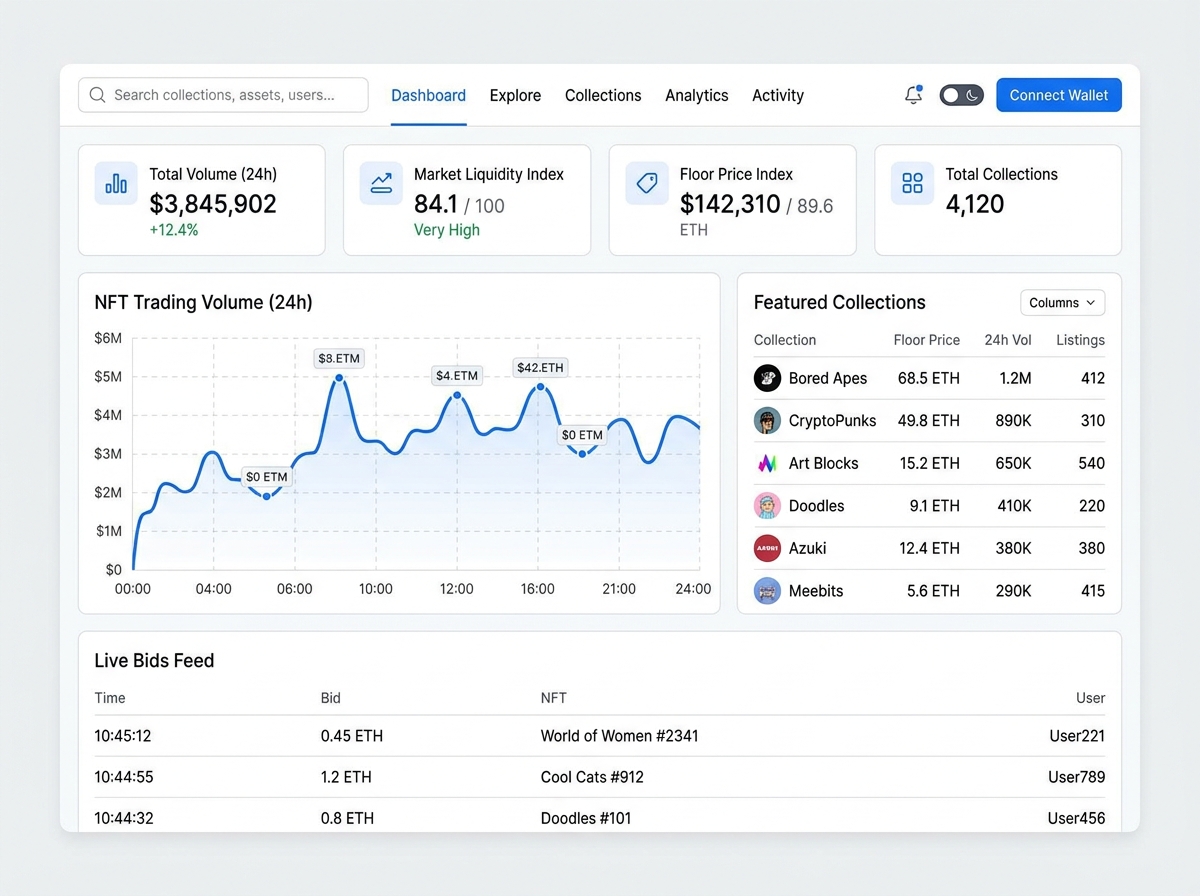Click the 0.45 ETH bid value

coord(352,736)
